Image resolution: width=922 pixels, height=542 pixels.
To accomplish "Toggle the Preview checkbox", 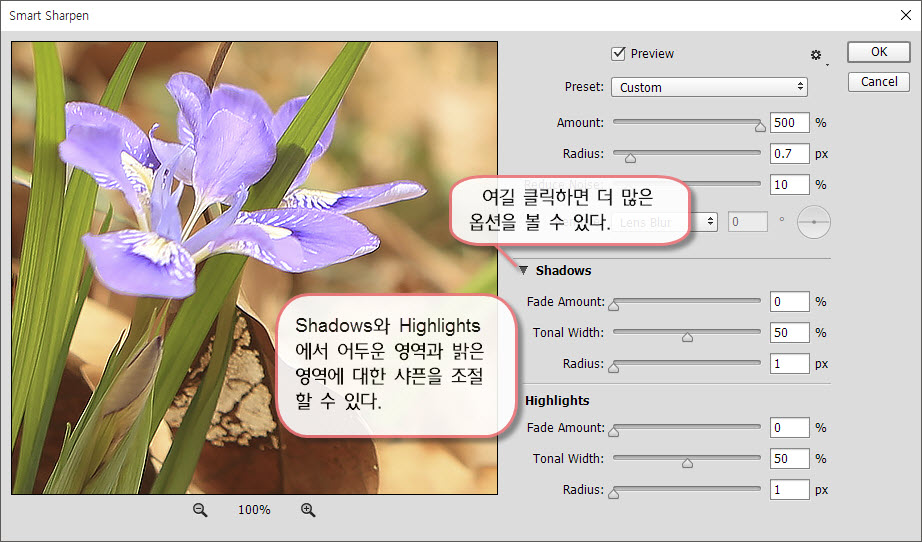I will coord(618,53).
